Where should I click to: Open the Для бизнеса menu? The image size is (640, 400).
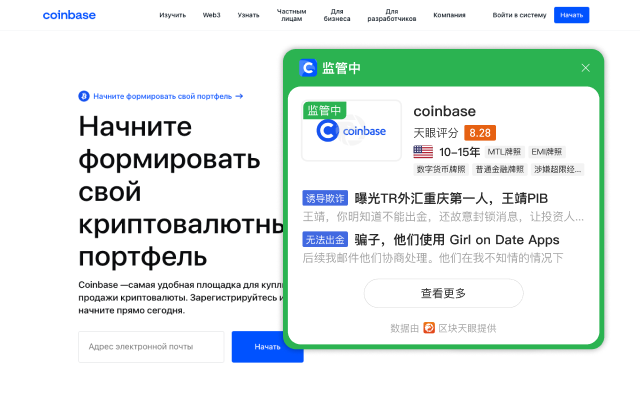coord(337,15)
